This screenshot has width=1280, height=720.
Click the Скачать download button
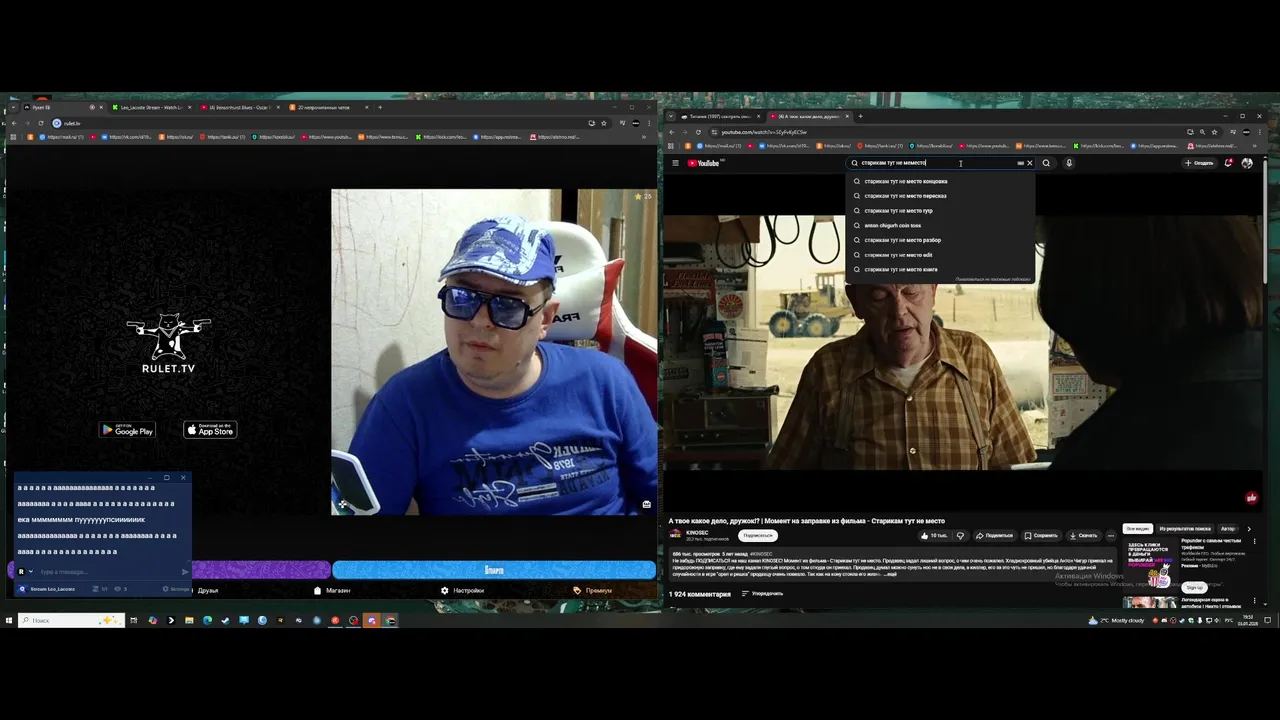pos(1083,535)
